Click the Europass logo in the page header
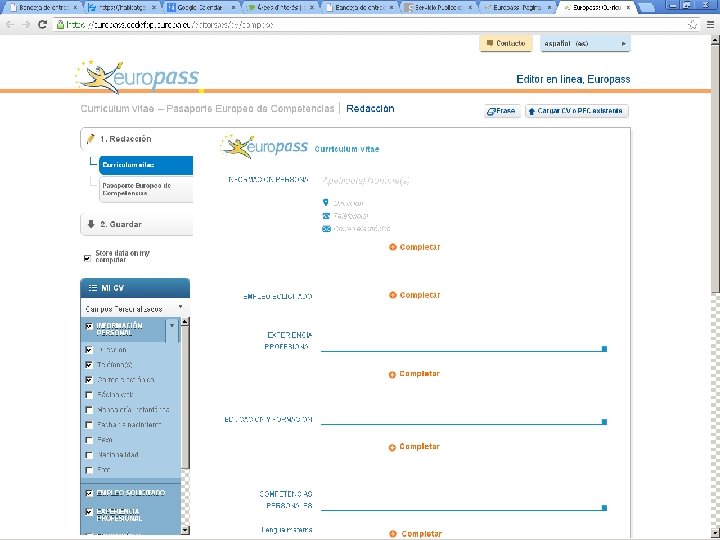The image size is (720, 540). 138,77
